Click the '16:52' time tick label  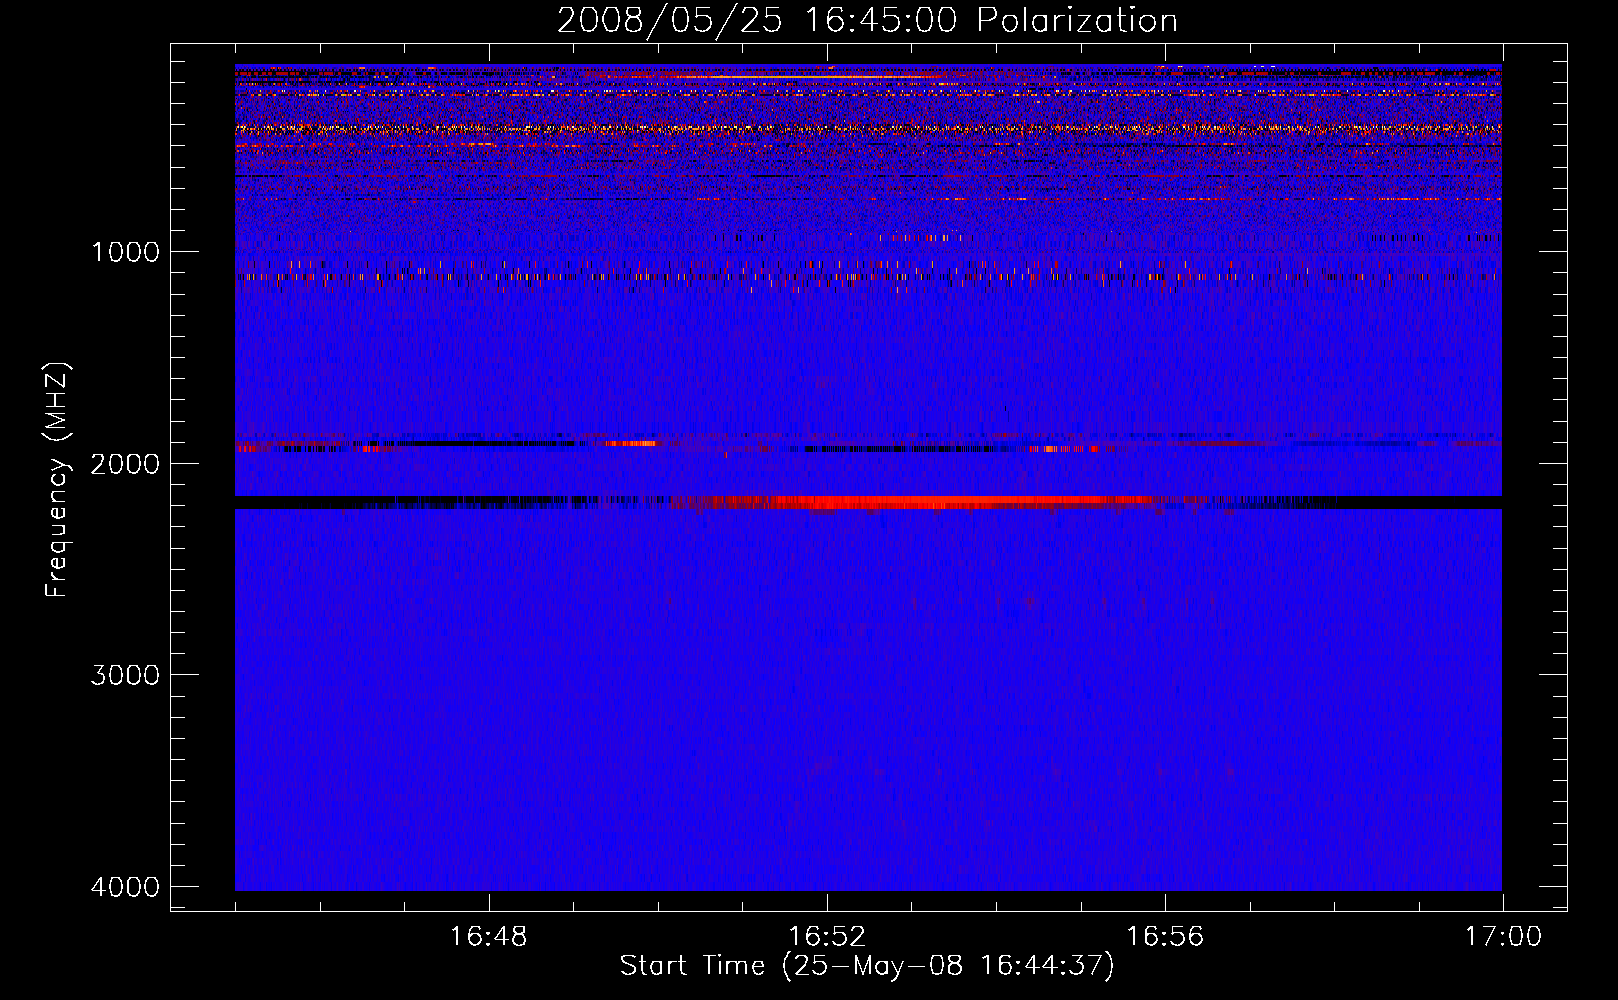(826, 937)
